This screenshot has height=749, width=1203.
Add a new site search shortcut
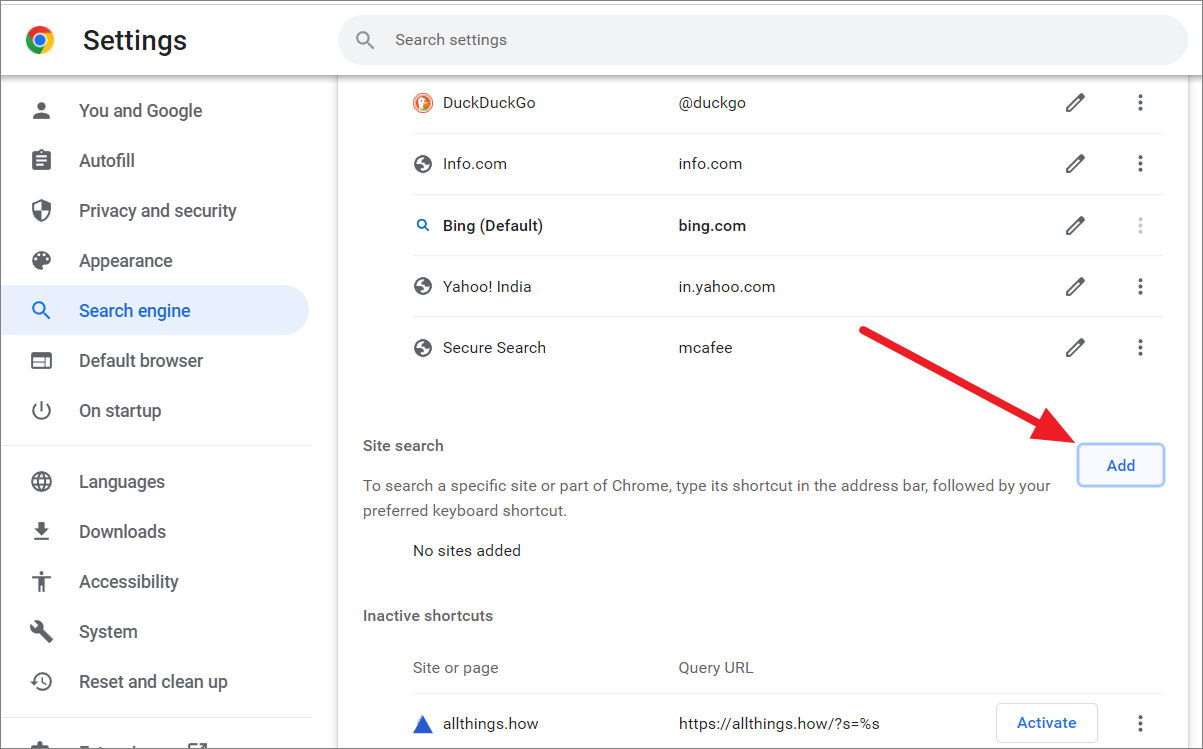pos(1121,465)
